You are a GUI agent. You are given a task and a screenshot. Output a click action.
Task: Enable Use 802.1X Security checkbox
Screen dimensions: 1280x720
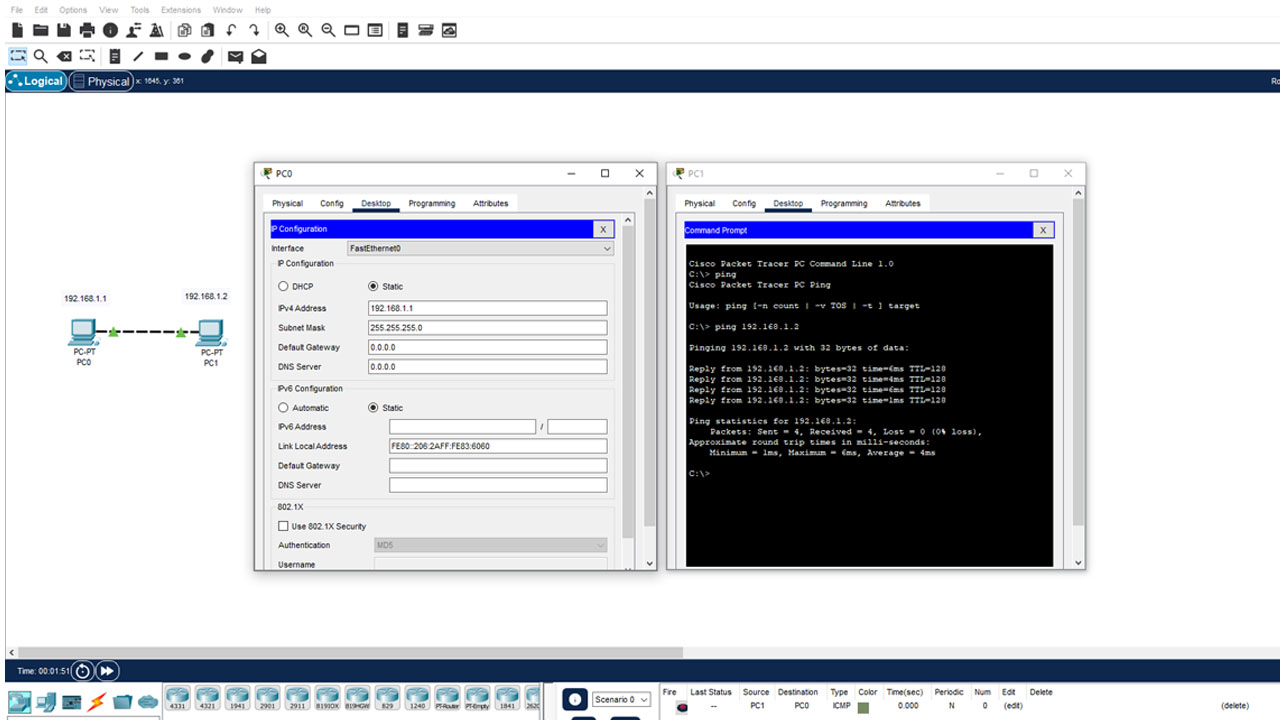pyautogui.click(x=283, y=526)
